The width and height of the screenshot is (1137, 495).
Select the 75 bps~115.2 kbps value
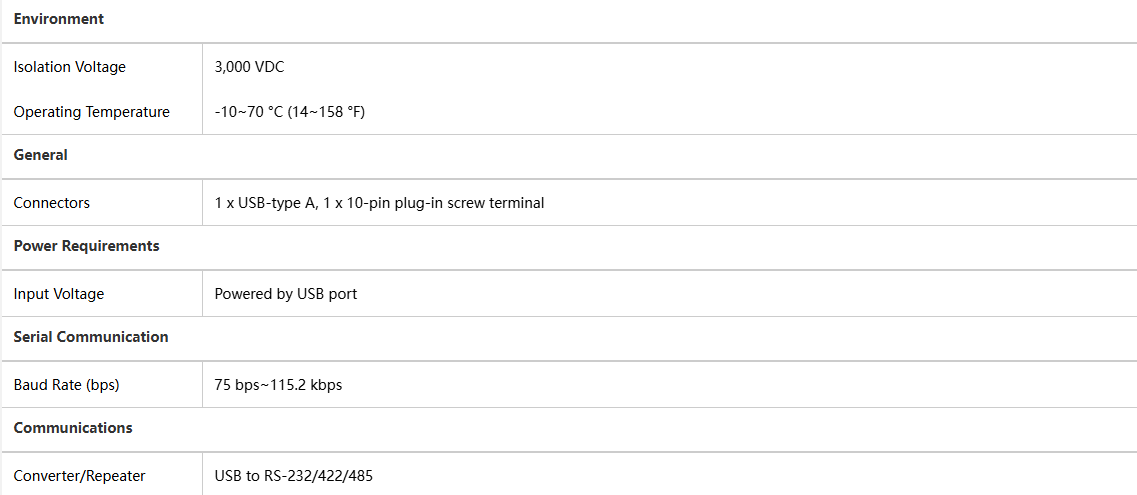[278, 385]
